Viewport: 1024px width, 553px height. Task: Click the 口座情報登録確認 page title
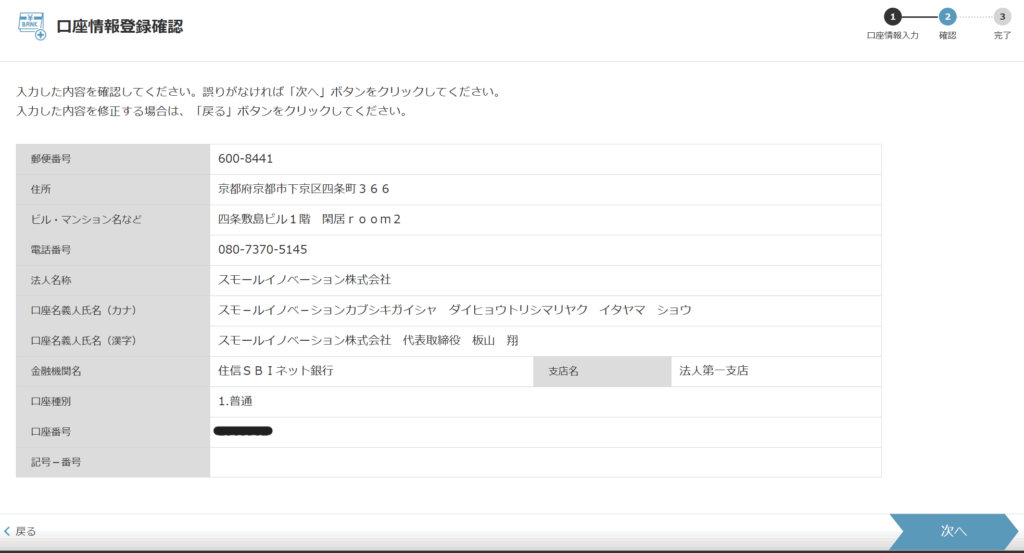[120, 27]
